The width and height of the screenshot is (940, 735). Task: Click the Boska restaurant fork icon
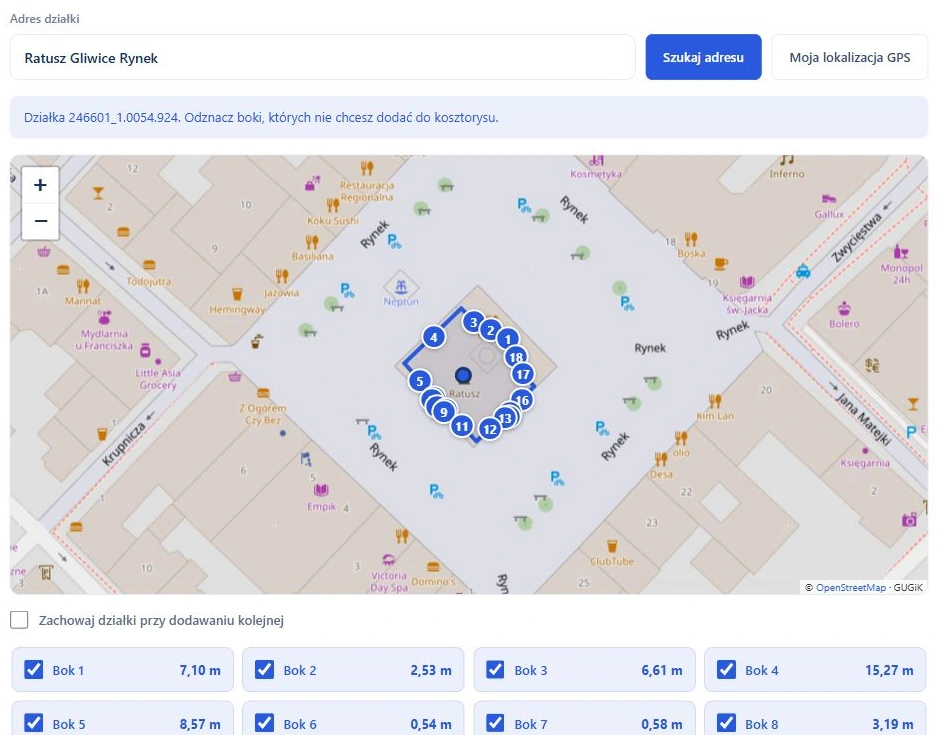(x=691, y=239)
